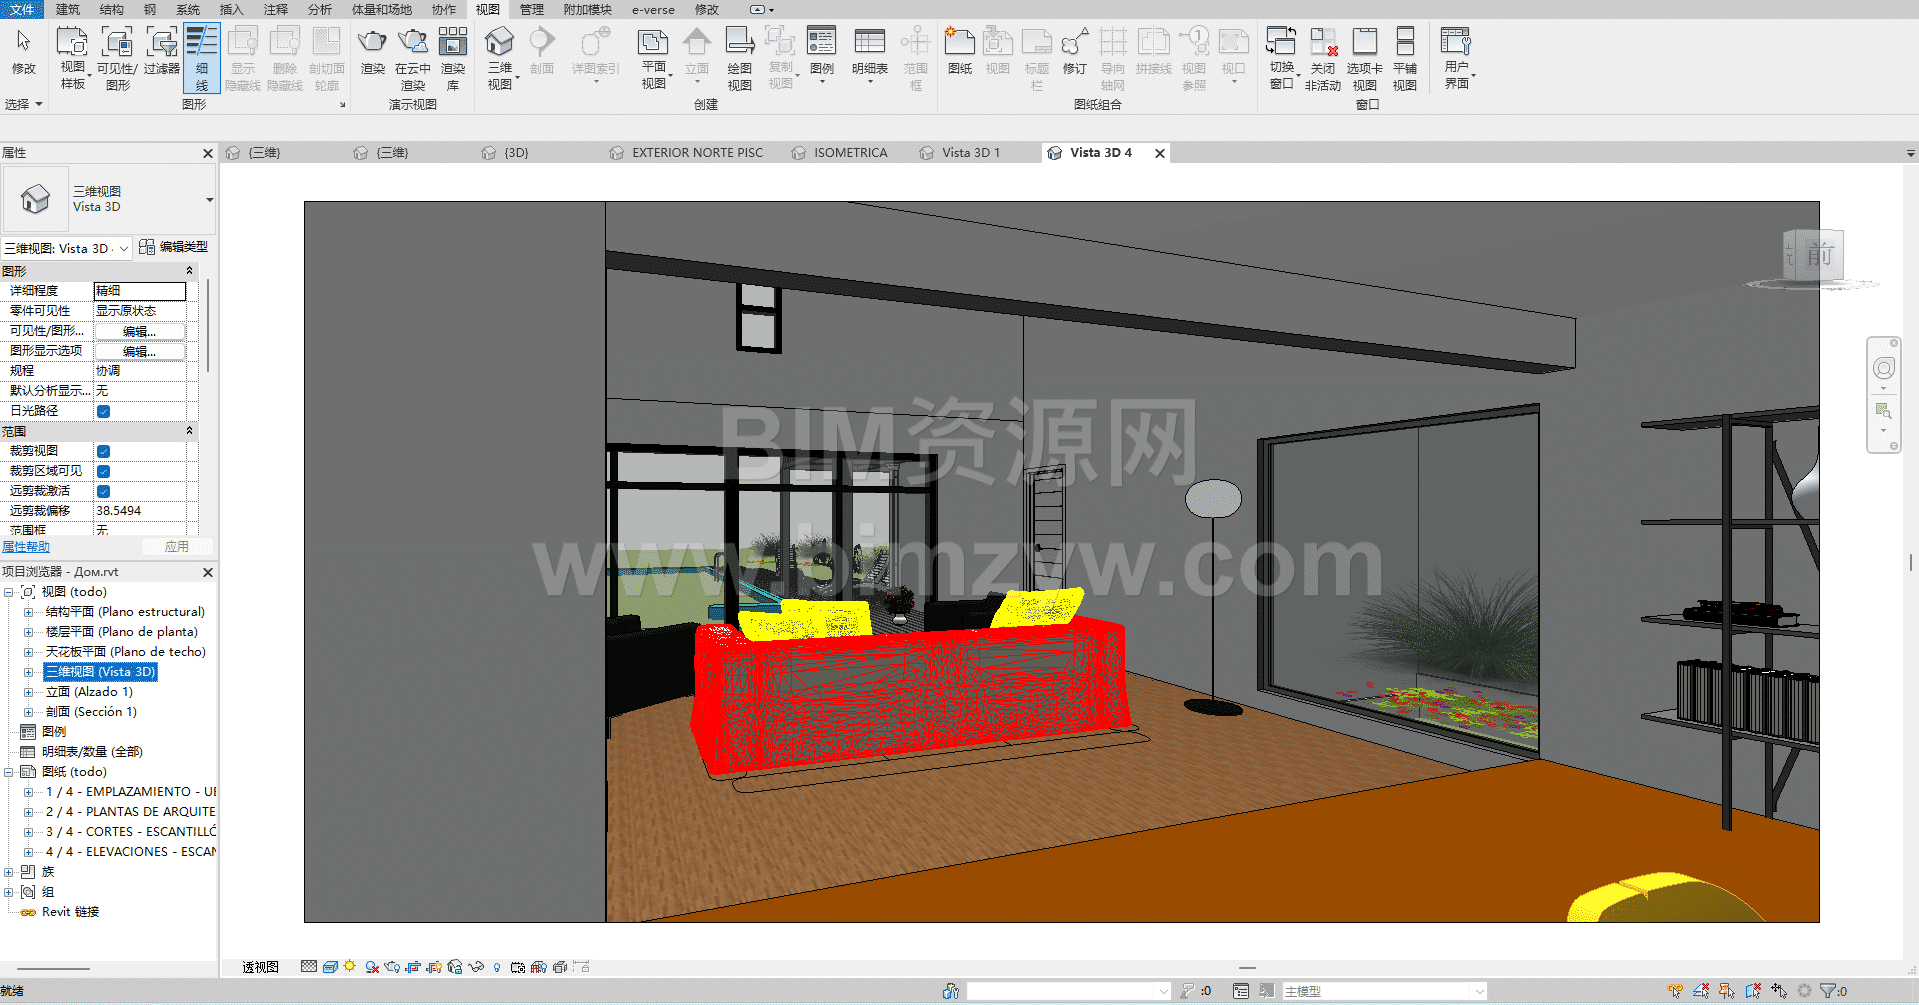This screenshot has height=1005, width=1919.
Task: Click the 修订 revisions tool
Action: (1075, 52)
